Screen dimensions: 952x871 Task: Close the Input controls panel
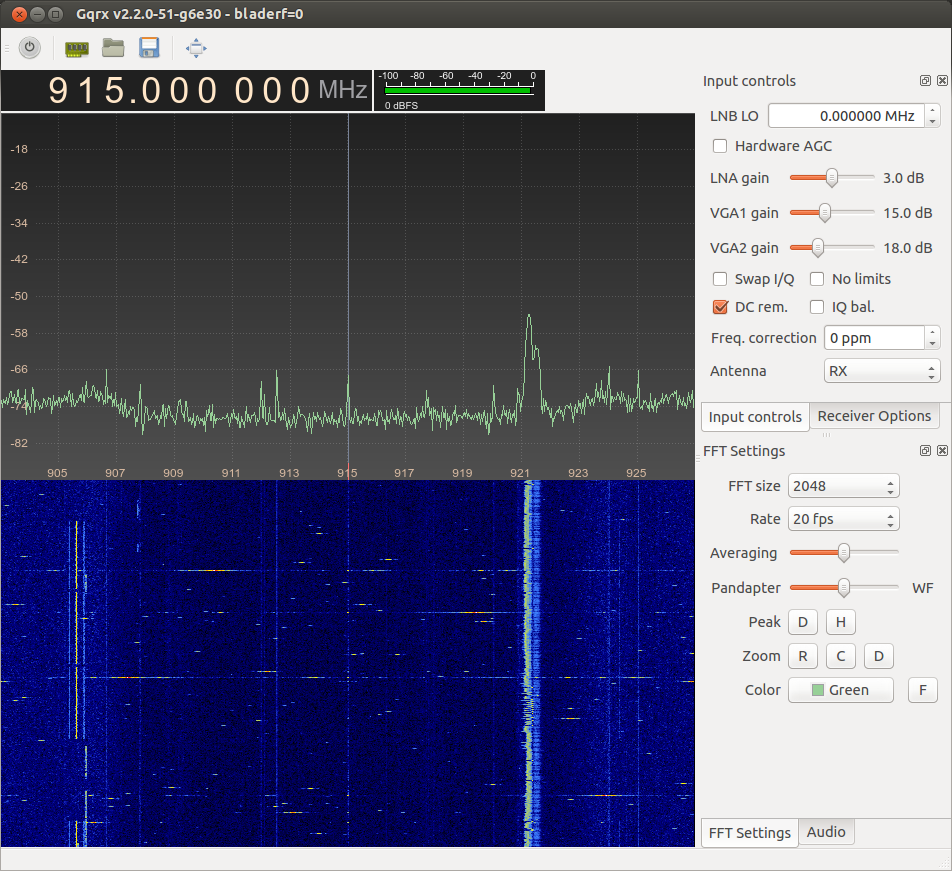[940, 81]
